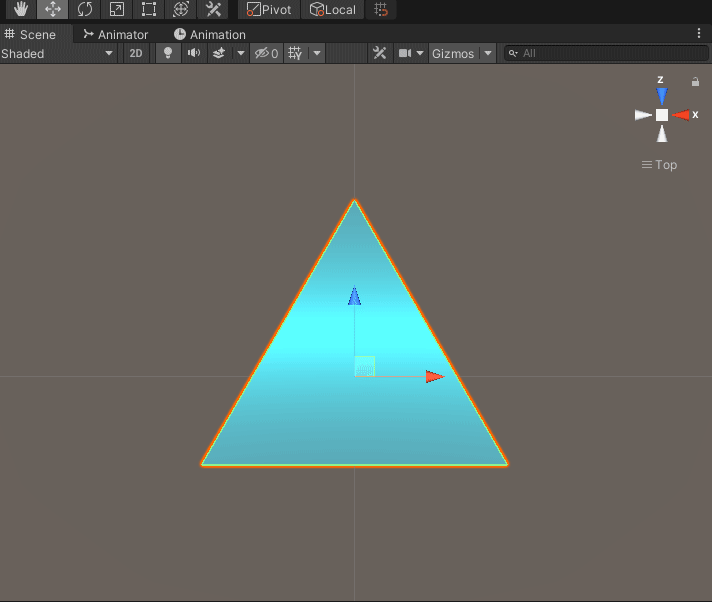Switch to the Animator tab
This screenshot has height=602, width=712.
[116, 35]
